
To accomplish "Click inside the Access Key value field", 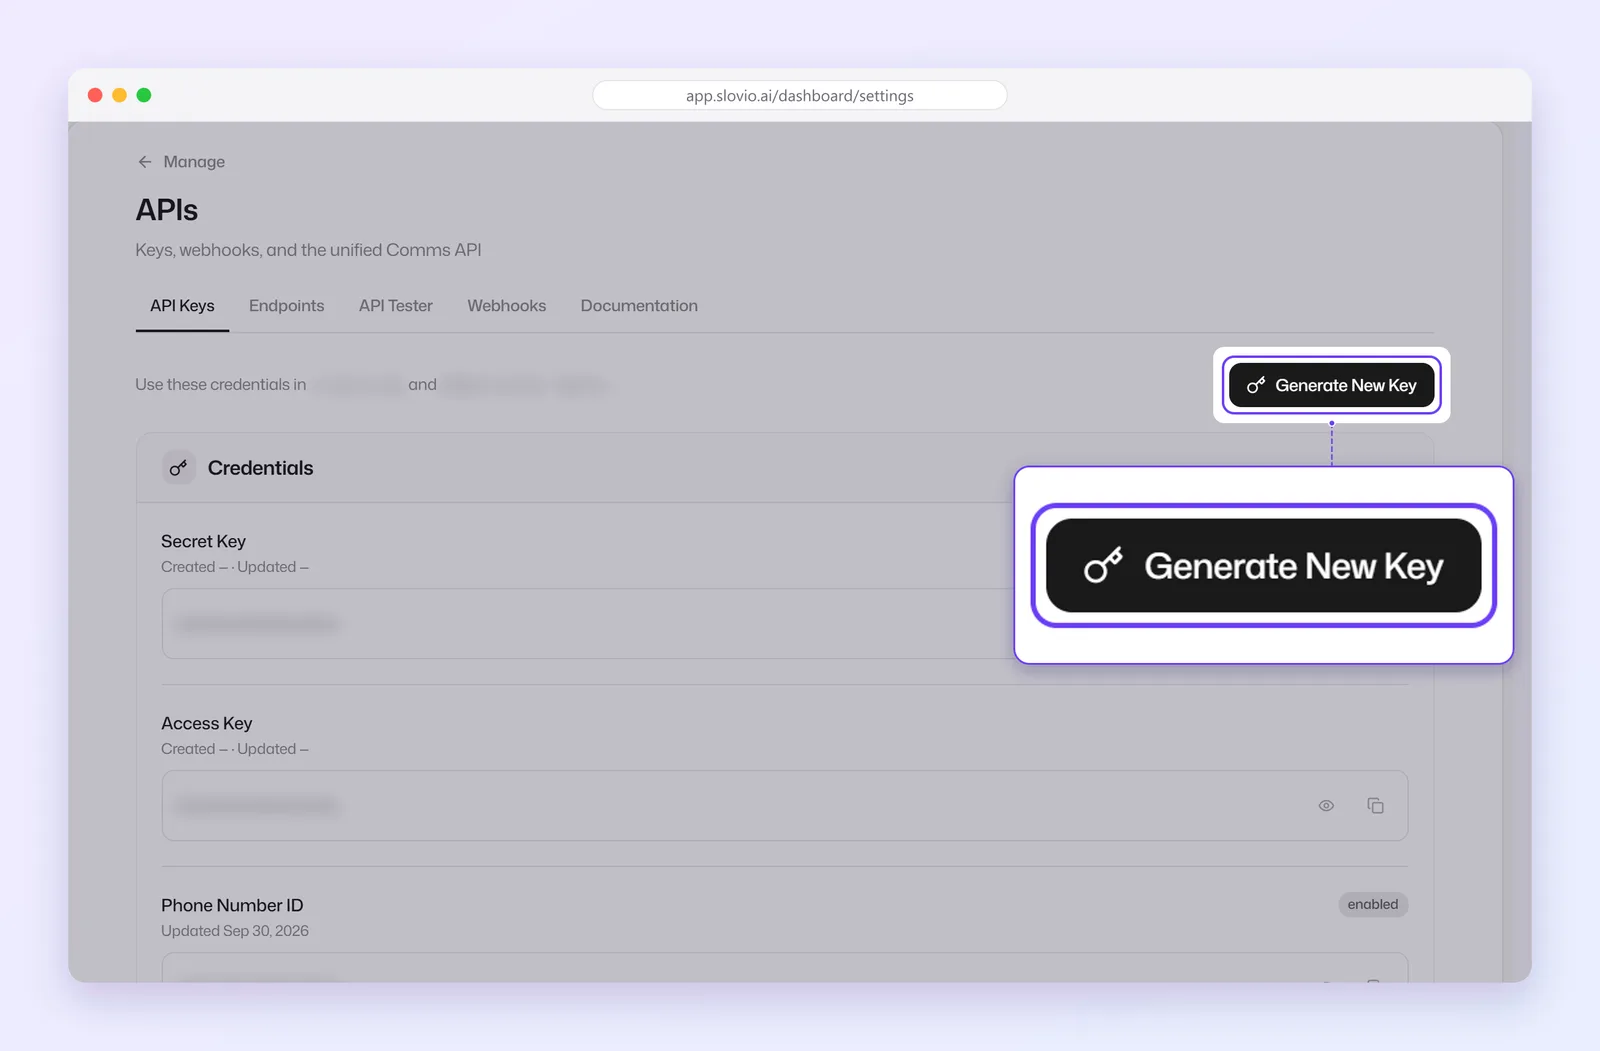I will pyautogui.click(x=785, y=806).
